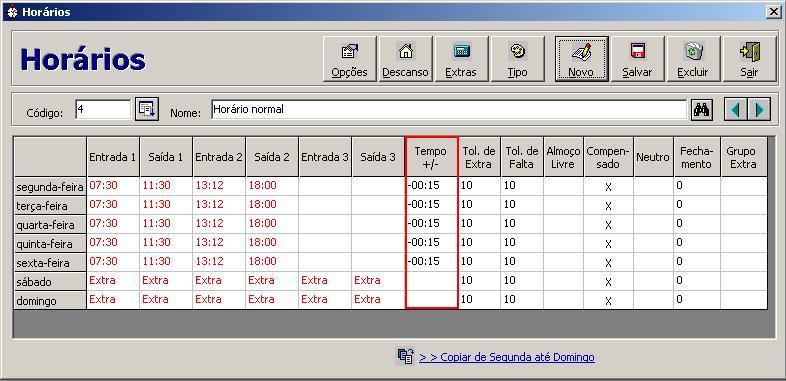Screen dimensions: 786x381
Task: Go to the previous schedule record
Action: tap(736, 109)
